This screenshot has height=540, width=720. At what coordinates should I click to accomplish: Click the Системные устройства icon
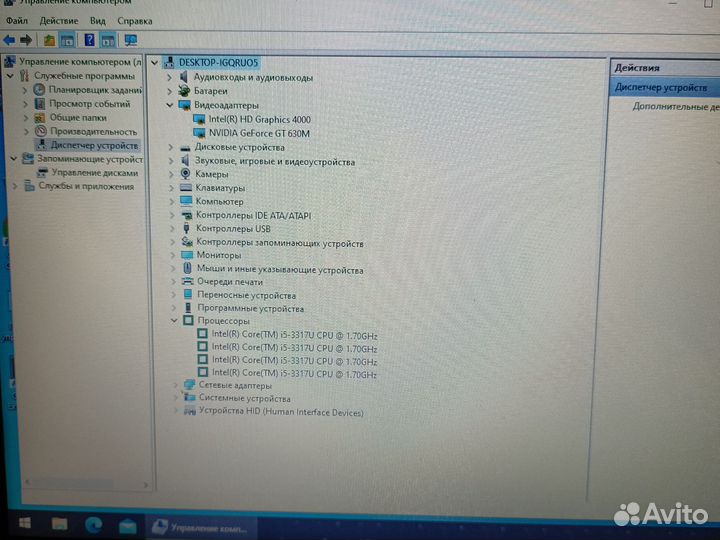[189, 397]
